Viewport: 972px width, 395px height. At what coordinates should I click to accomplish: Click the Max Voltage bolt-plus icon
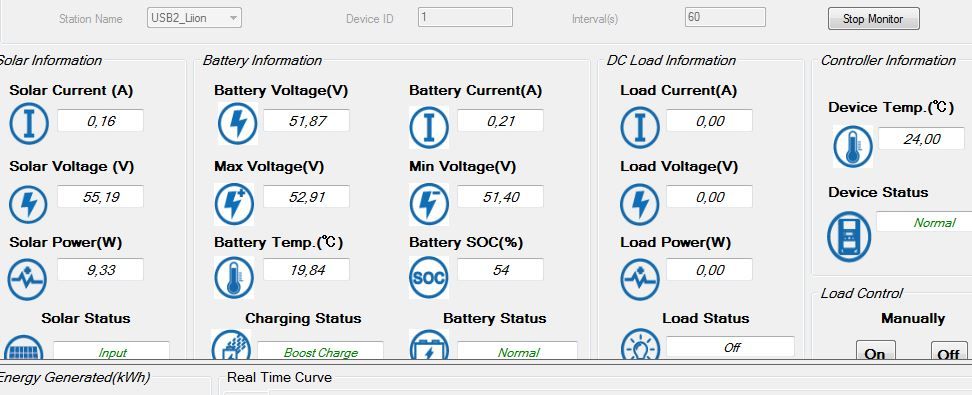(x=234, y=204)
